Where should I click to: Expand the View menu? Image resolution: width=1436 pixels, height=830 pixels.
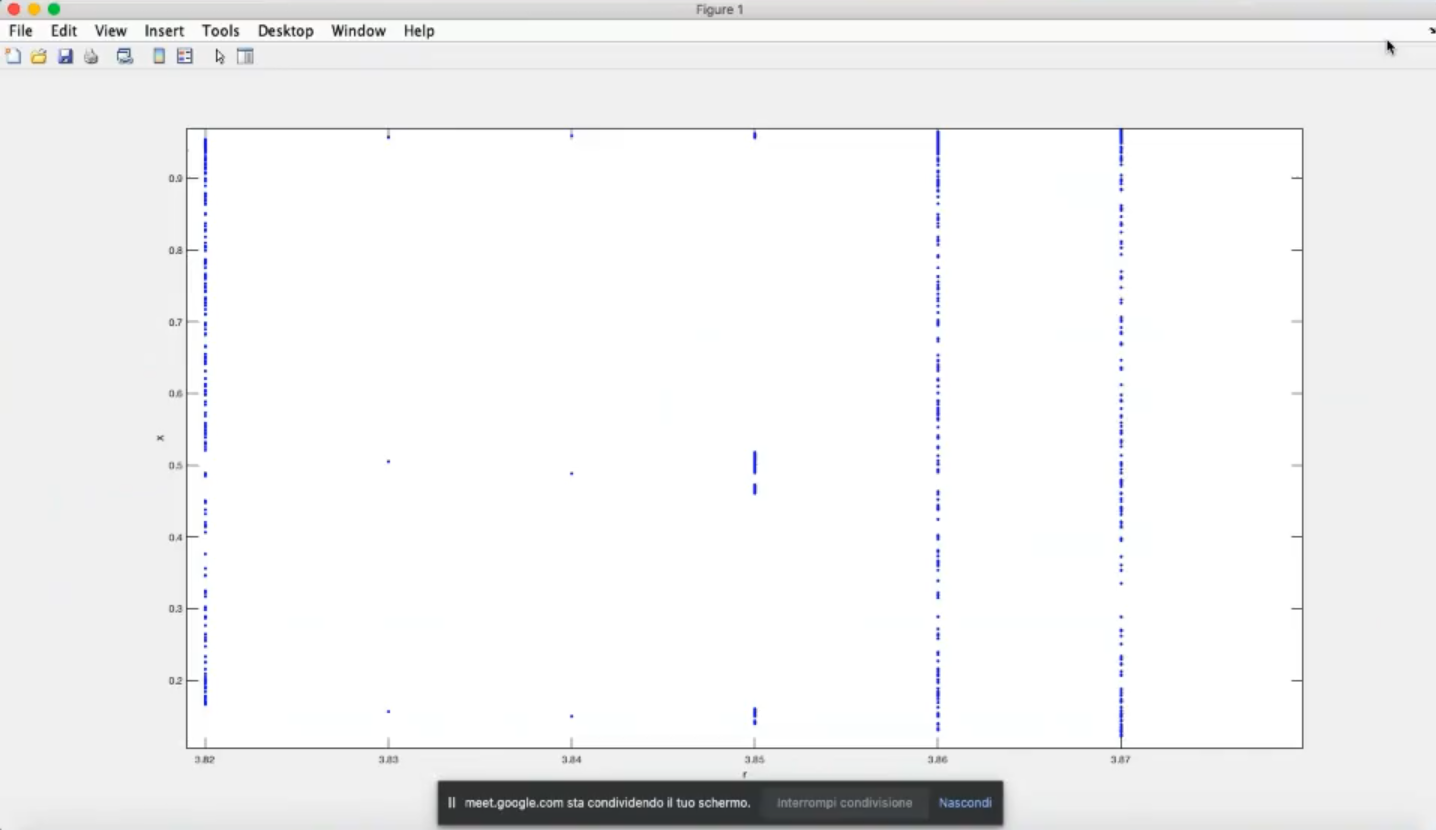110,31
